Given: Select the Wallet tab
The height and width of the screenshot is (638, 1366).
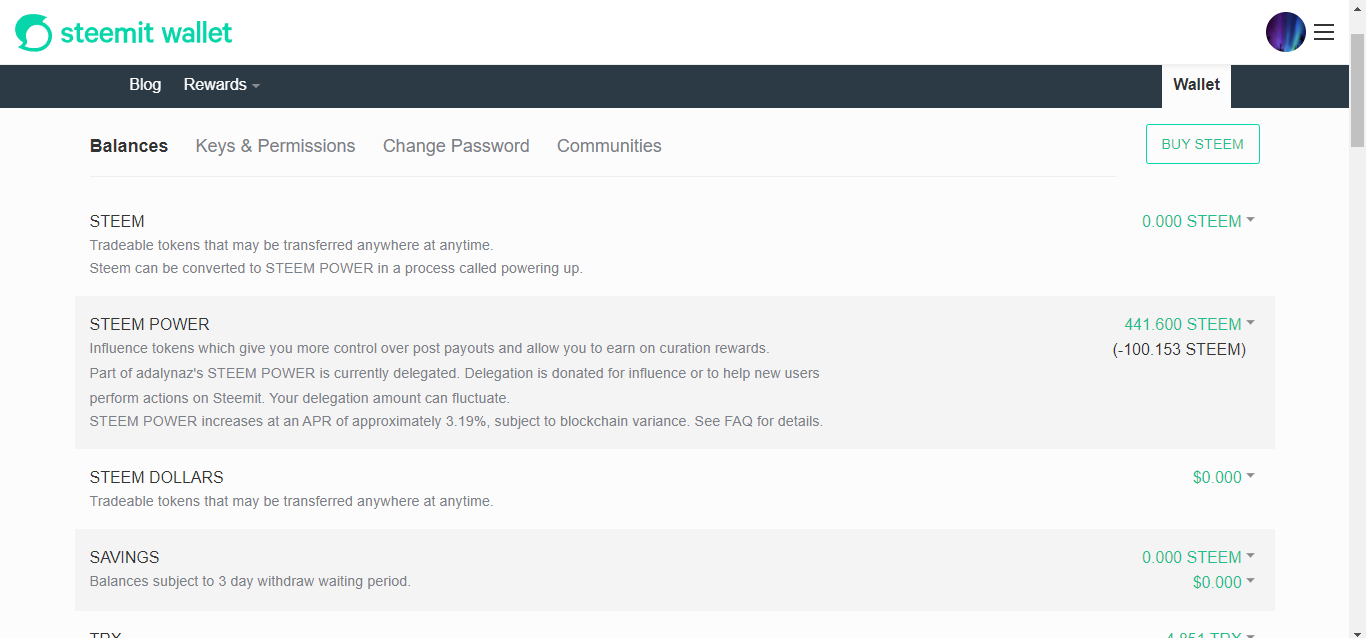Looking at the screenshot, I should [1196, 85].
